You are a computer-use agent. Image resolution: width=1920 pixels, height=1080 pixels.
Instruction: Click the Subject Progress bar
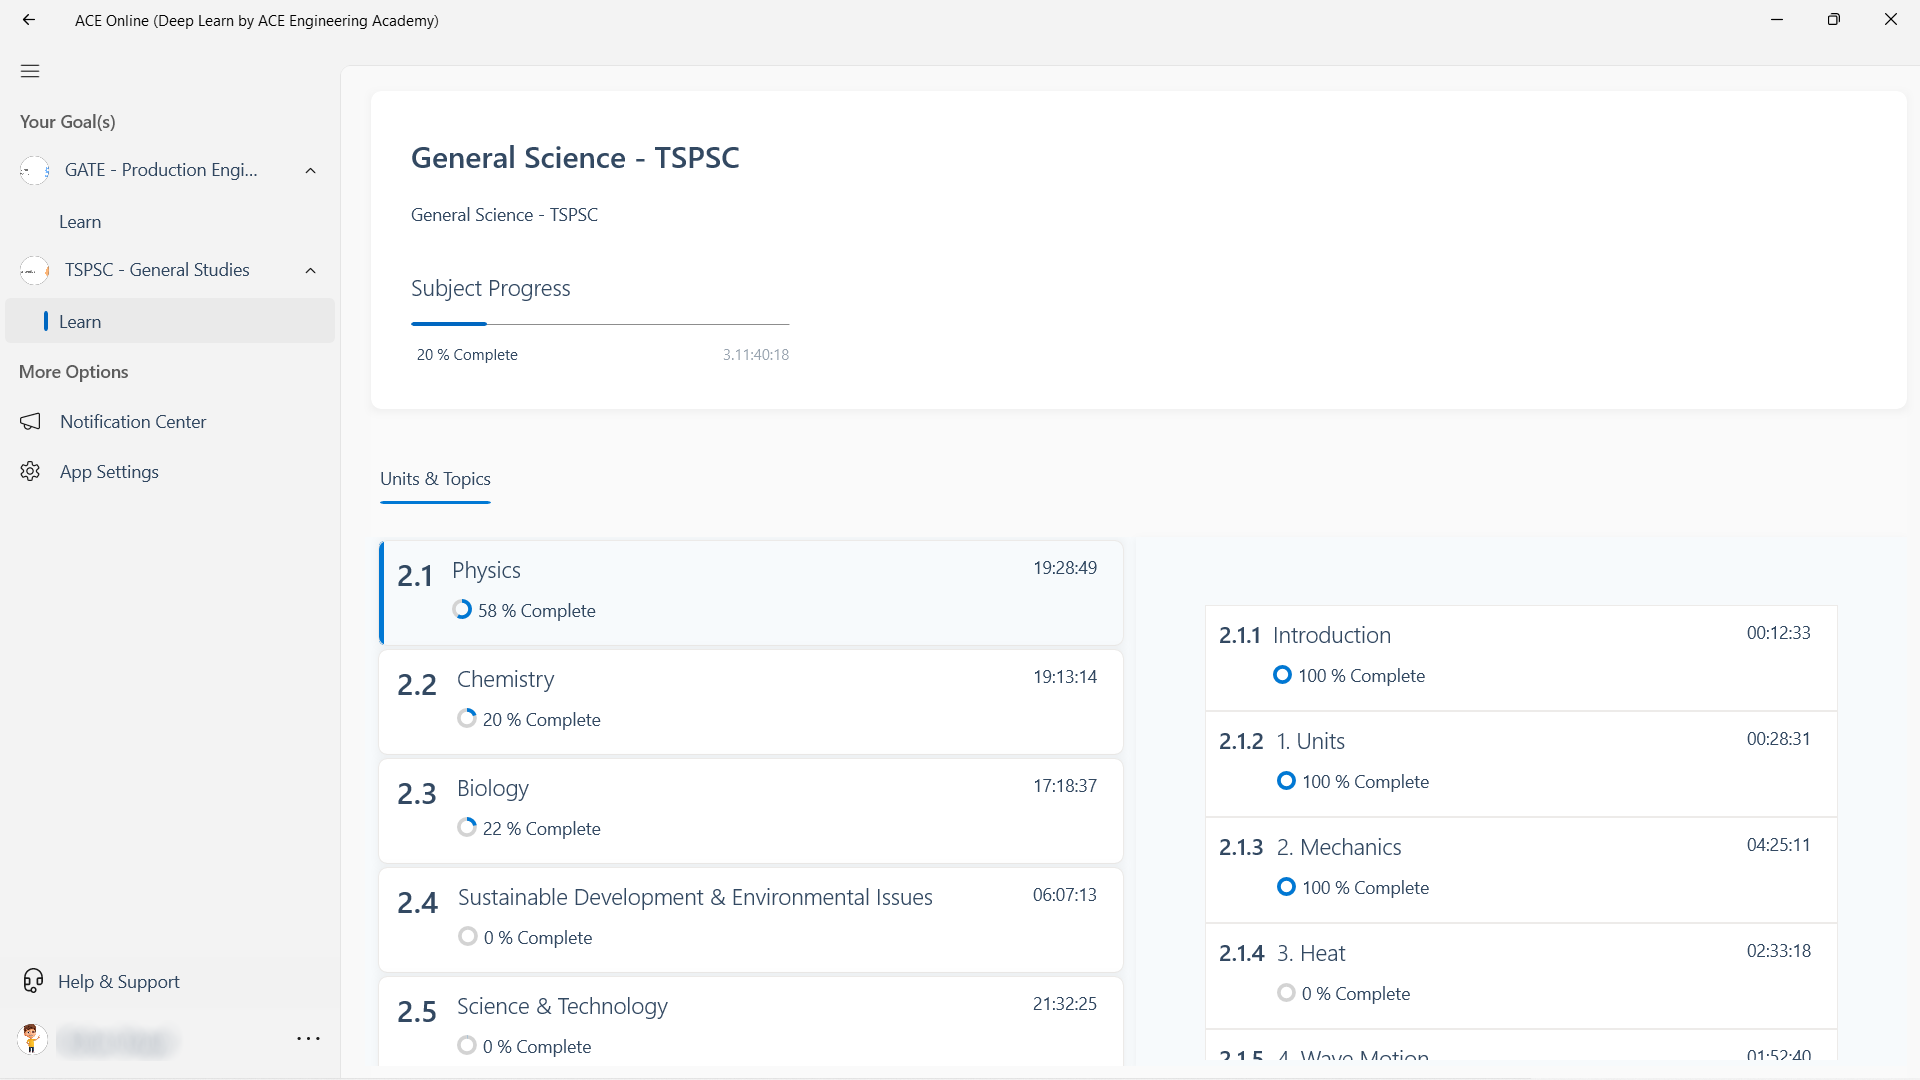point(600,324)
